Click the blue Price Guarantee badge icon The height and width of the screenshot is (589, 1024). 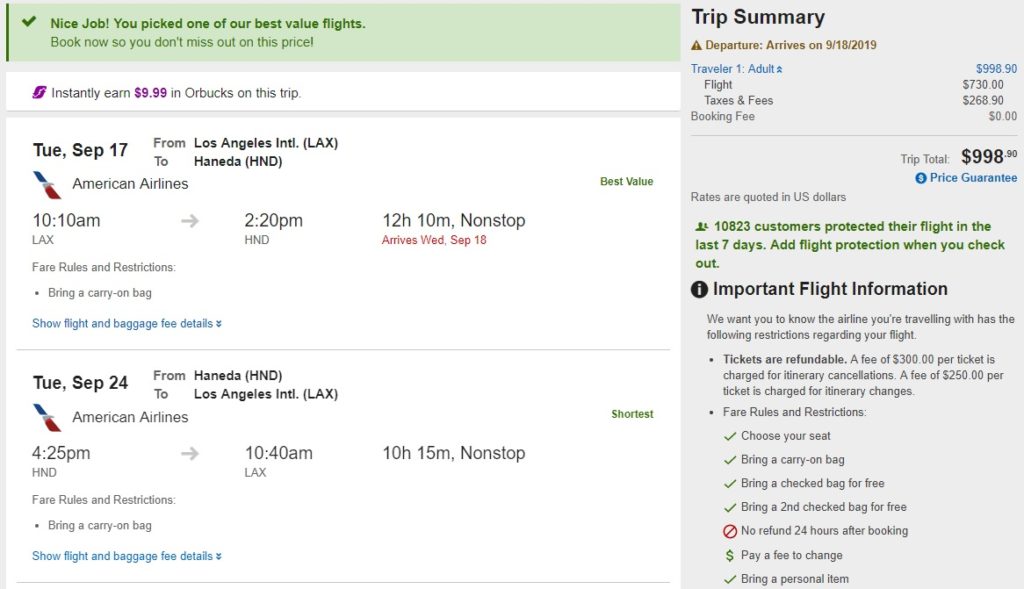920,178
